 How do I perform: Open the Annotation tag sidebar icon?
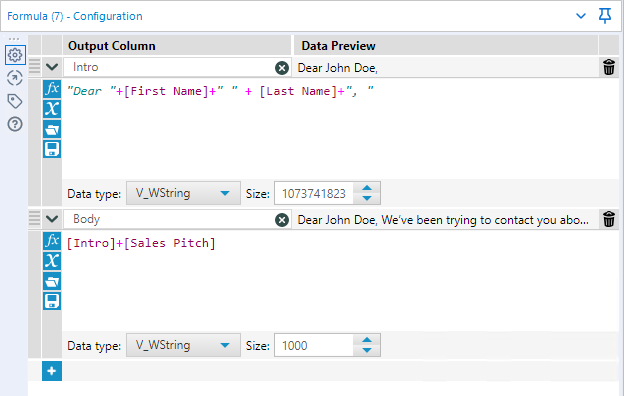tap(15, 101)
